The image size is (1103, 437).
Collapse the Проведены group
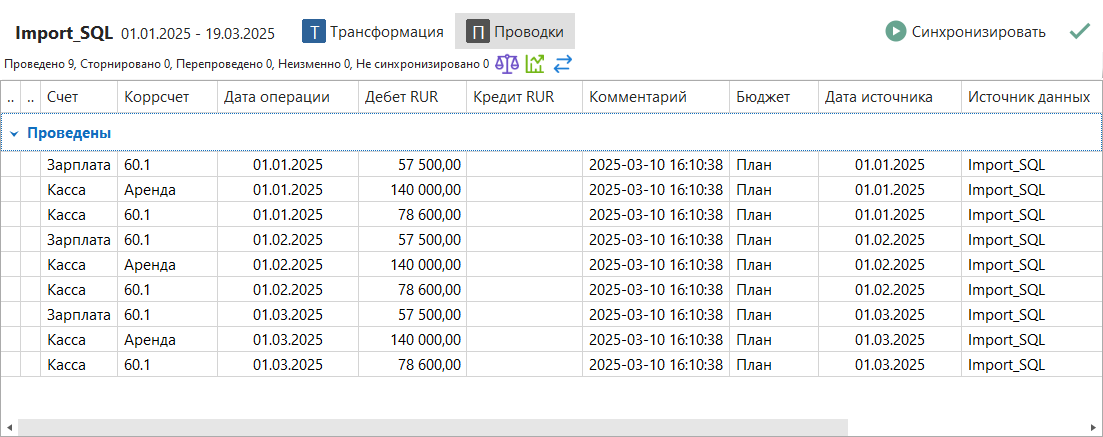point(14,133)
